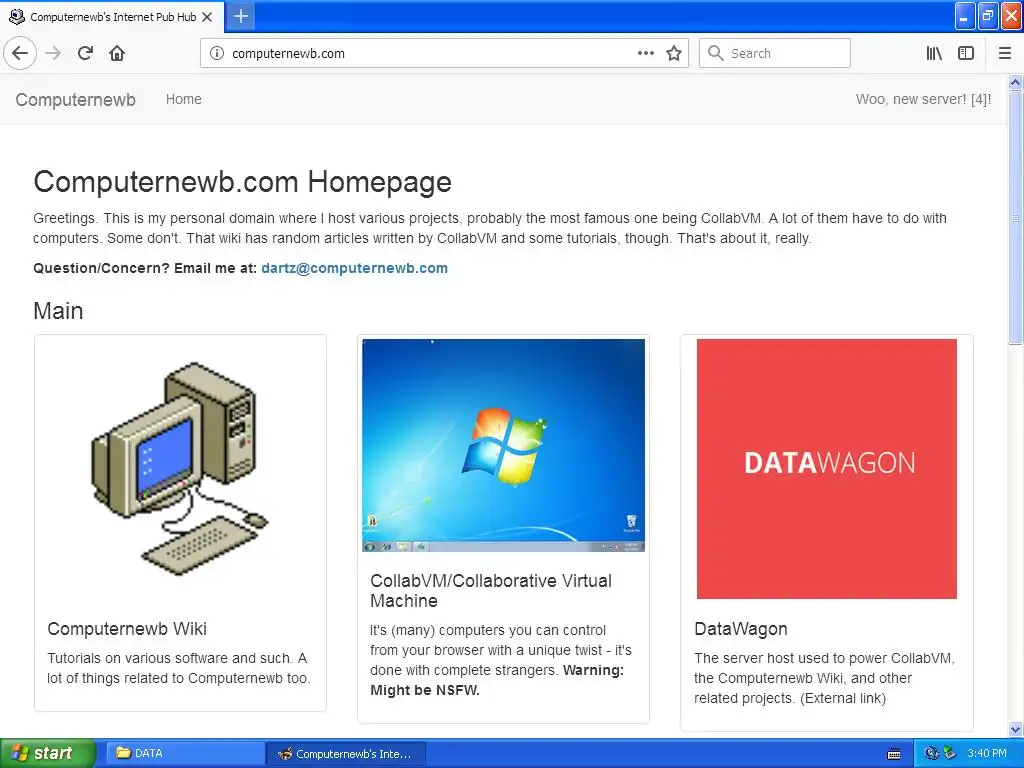Viewport: 1024px width, 768px height.
Task: Email link dartz@computernewb.com
Action: pyautogui.click(x=355, y=268)
